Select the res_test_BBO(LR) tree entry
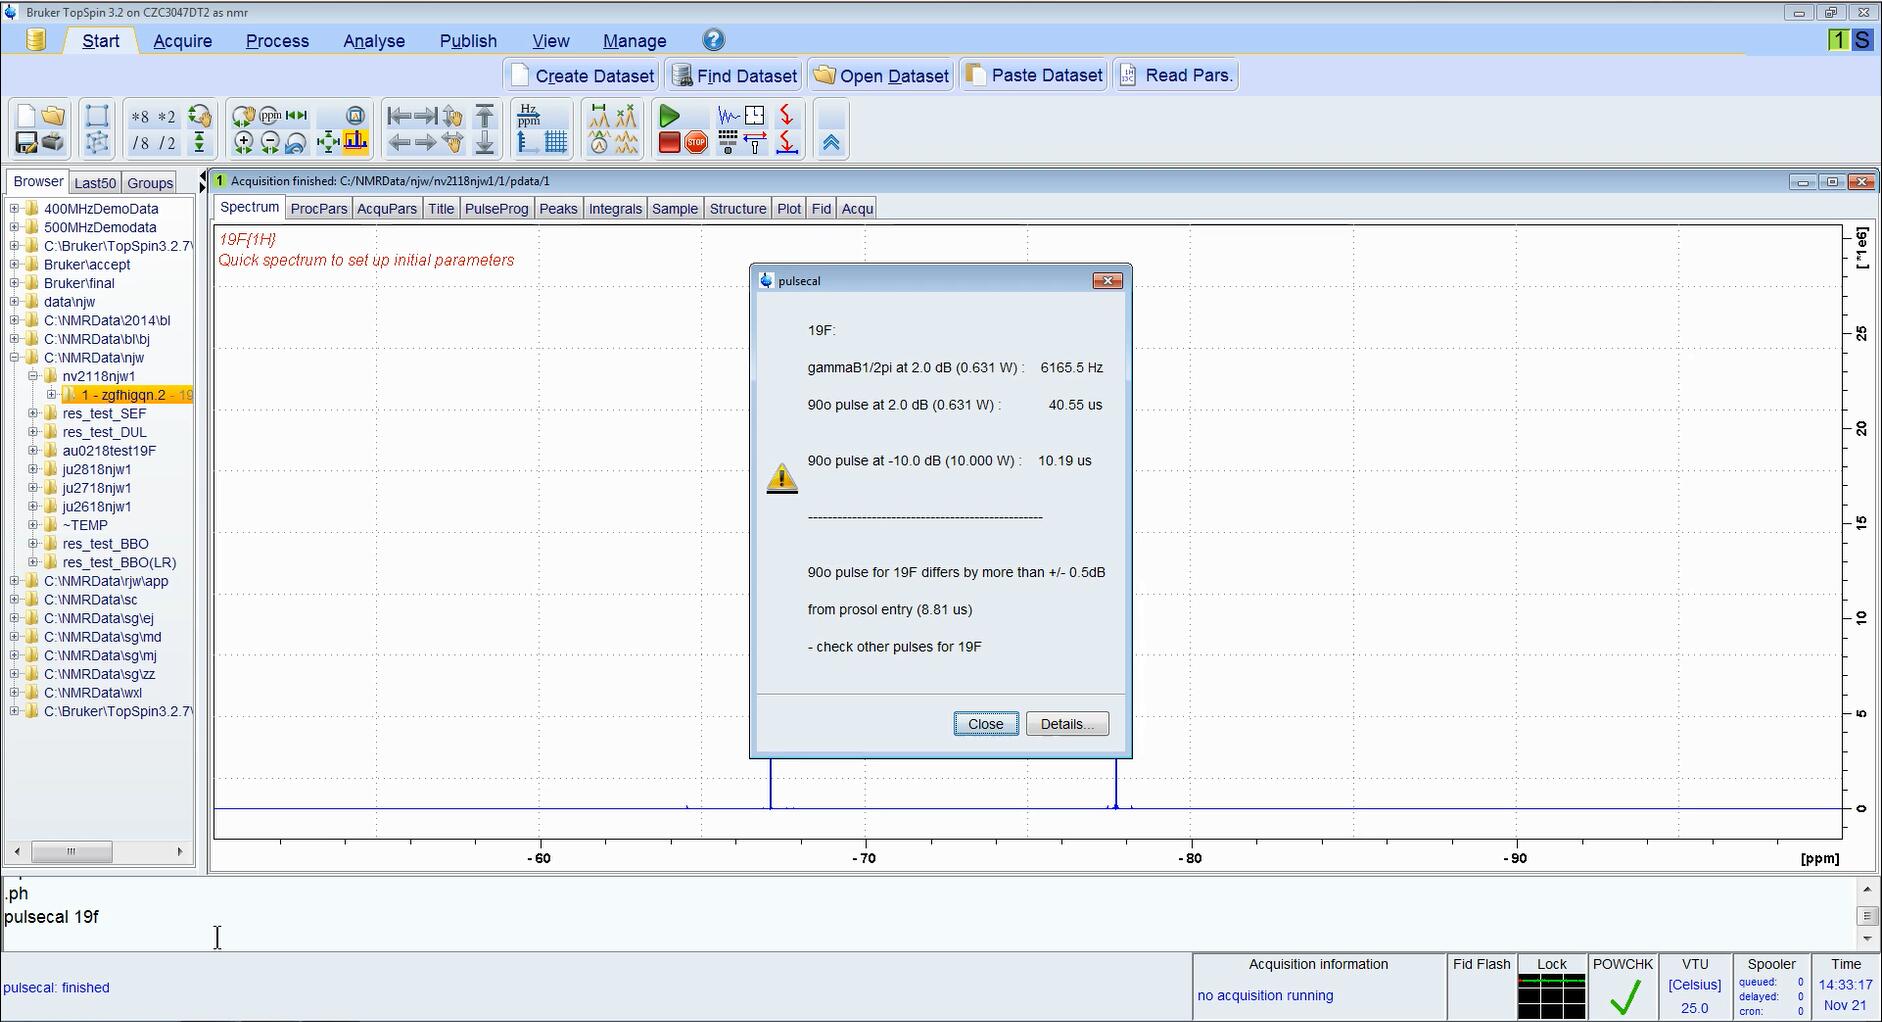The image size is (1882, 1022). pos(119,562)
